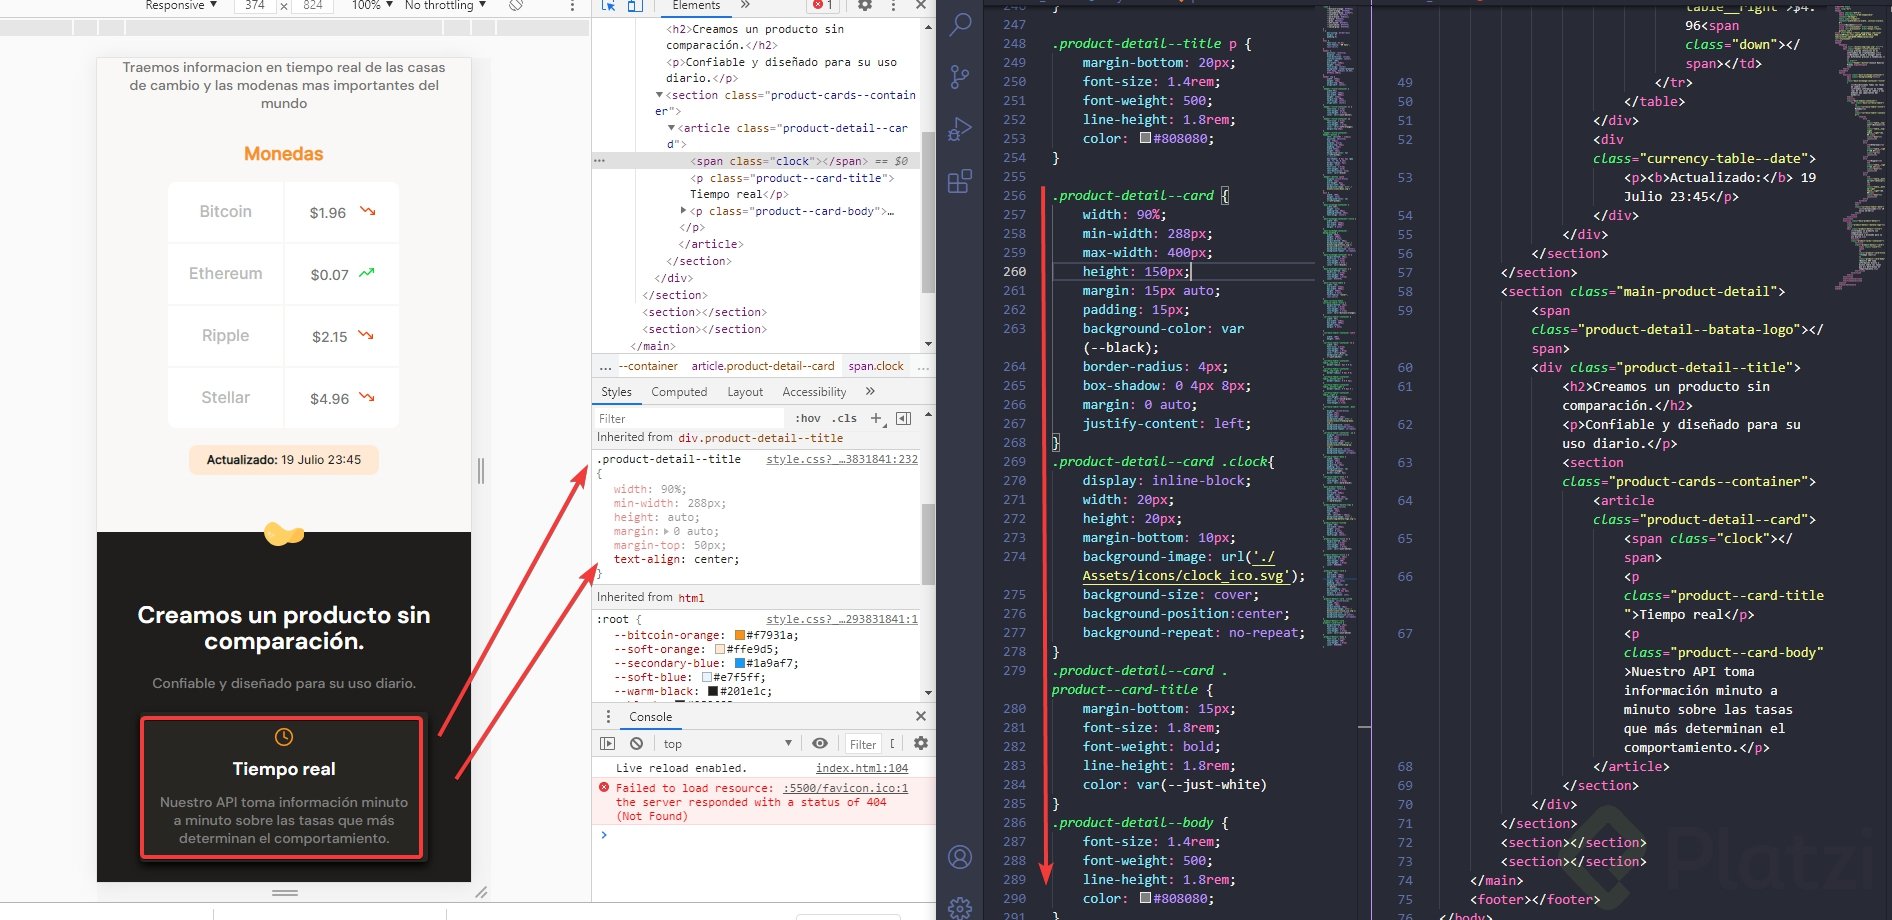The height and width of the screenshot is (920, 1892).
Task: Open DevTools settings gear
Action: tap(864, 6)
